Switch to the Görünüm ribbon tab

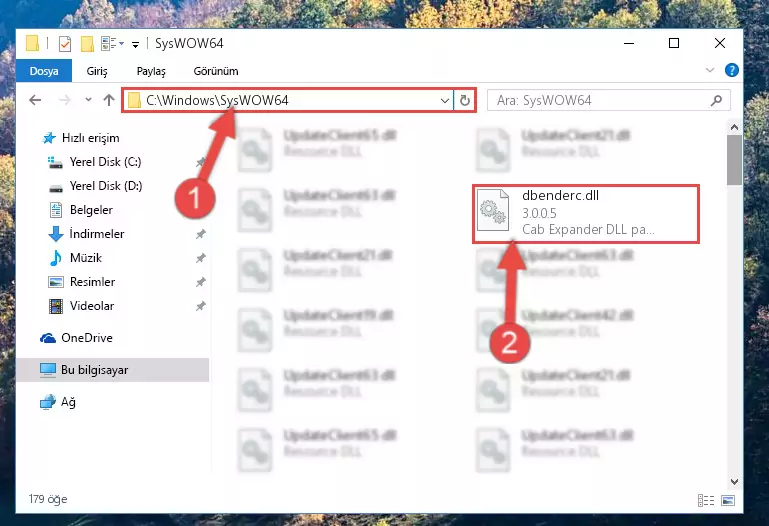pos(216,71)
